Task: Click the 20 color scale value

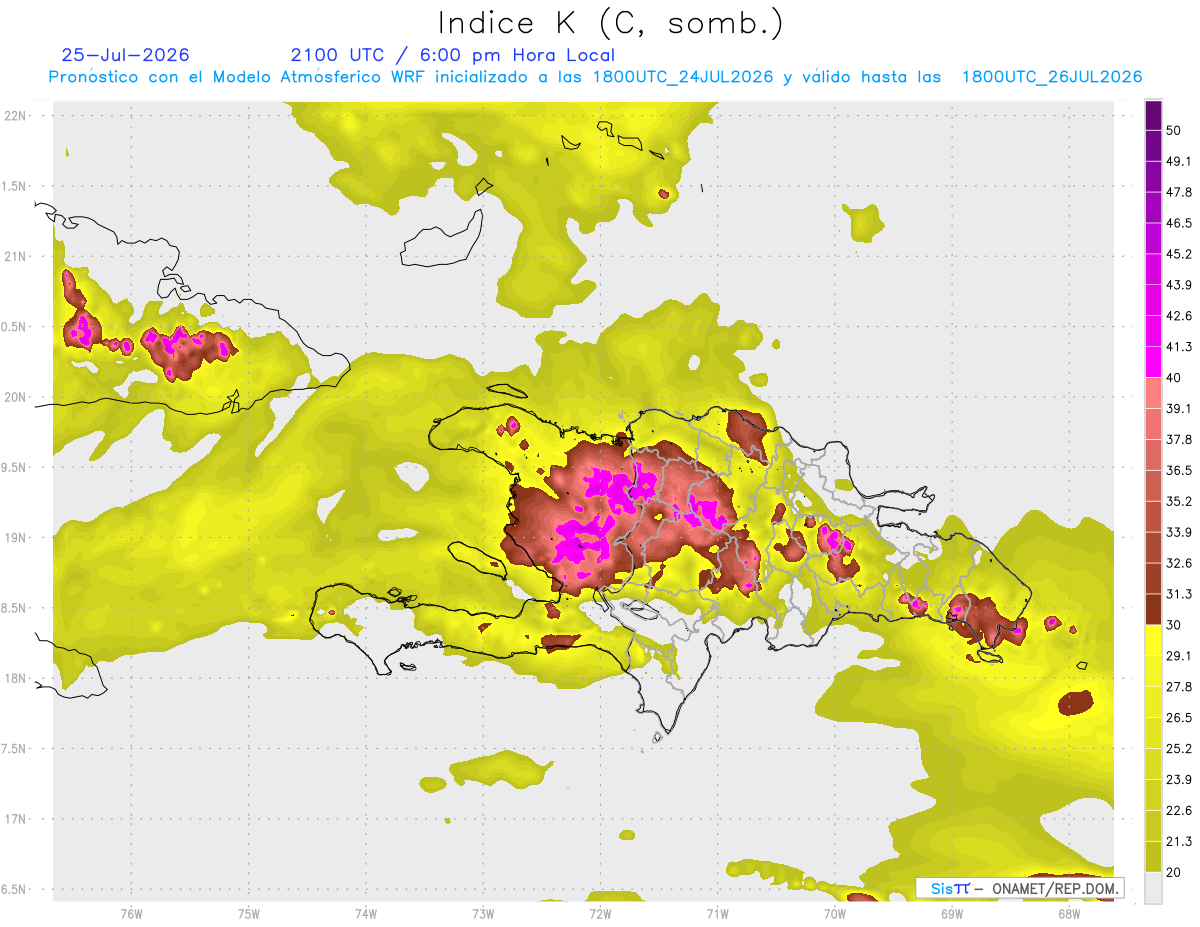Action: pyautogui.click(x=1174, y=872)
